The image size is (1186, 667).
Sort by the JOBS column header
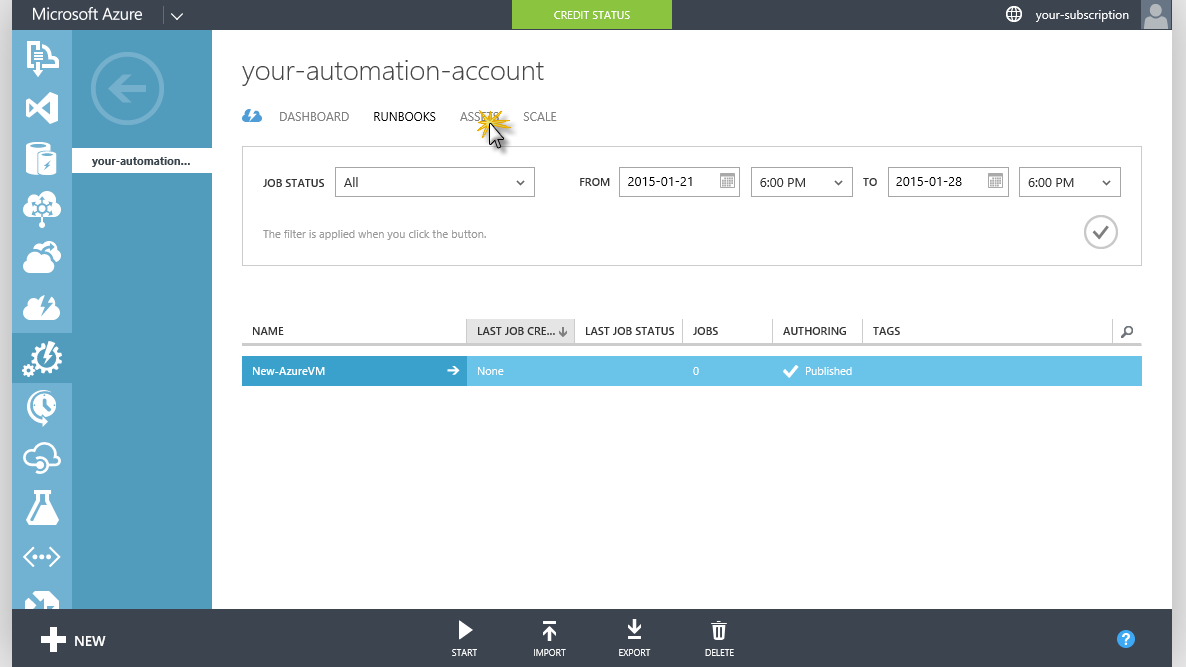[x=727, y=331]
